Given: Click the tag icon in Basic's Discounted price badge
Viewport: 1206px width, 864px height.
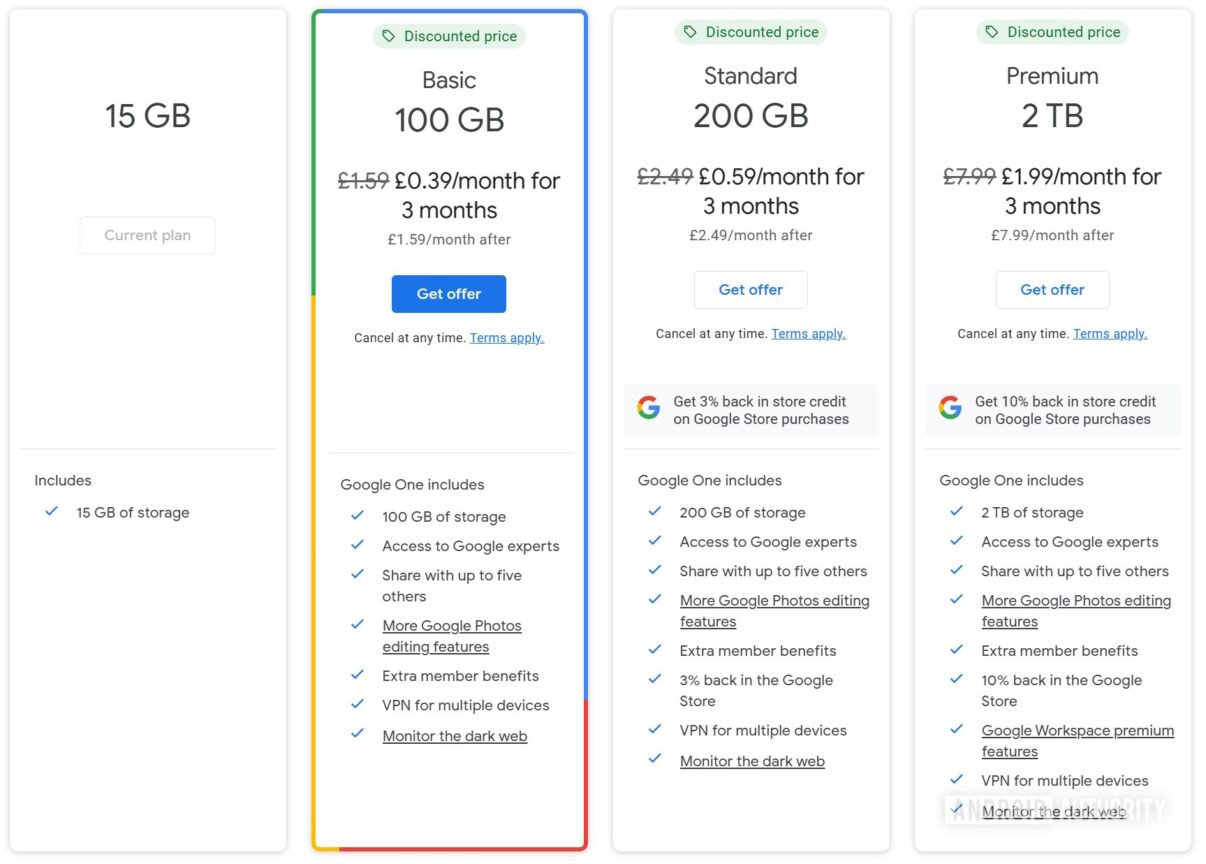Looking at the screenshot, I should coord(389,36).
